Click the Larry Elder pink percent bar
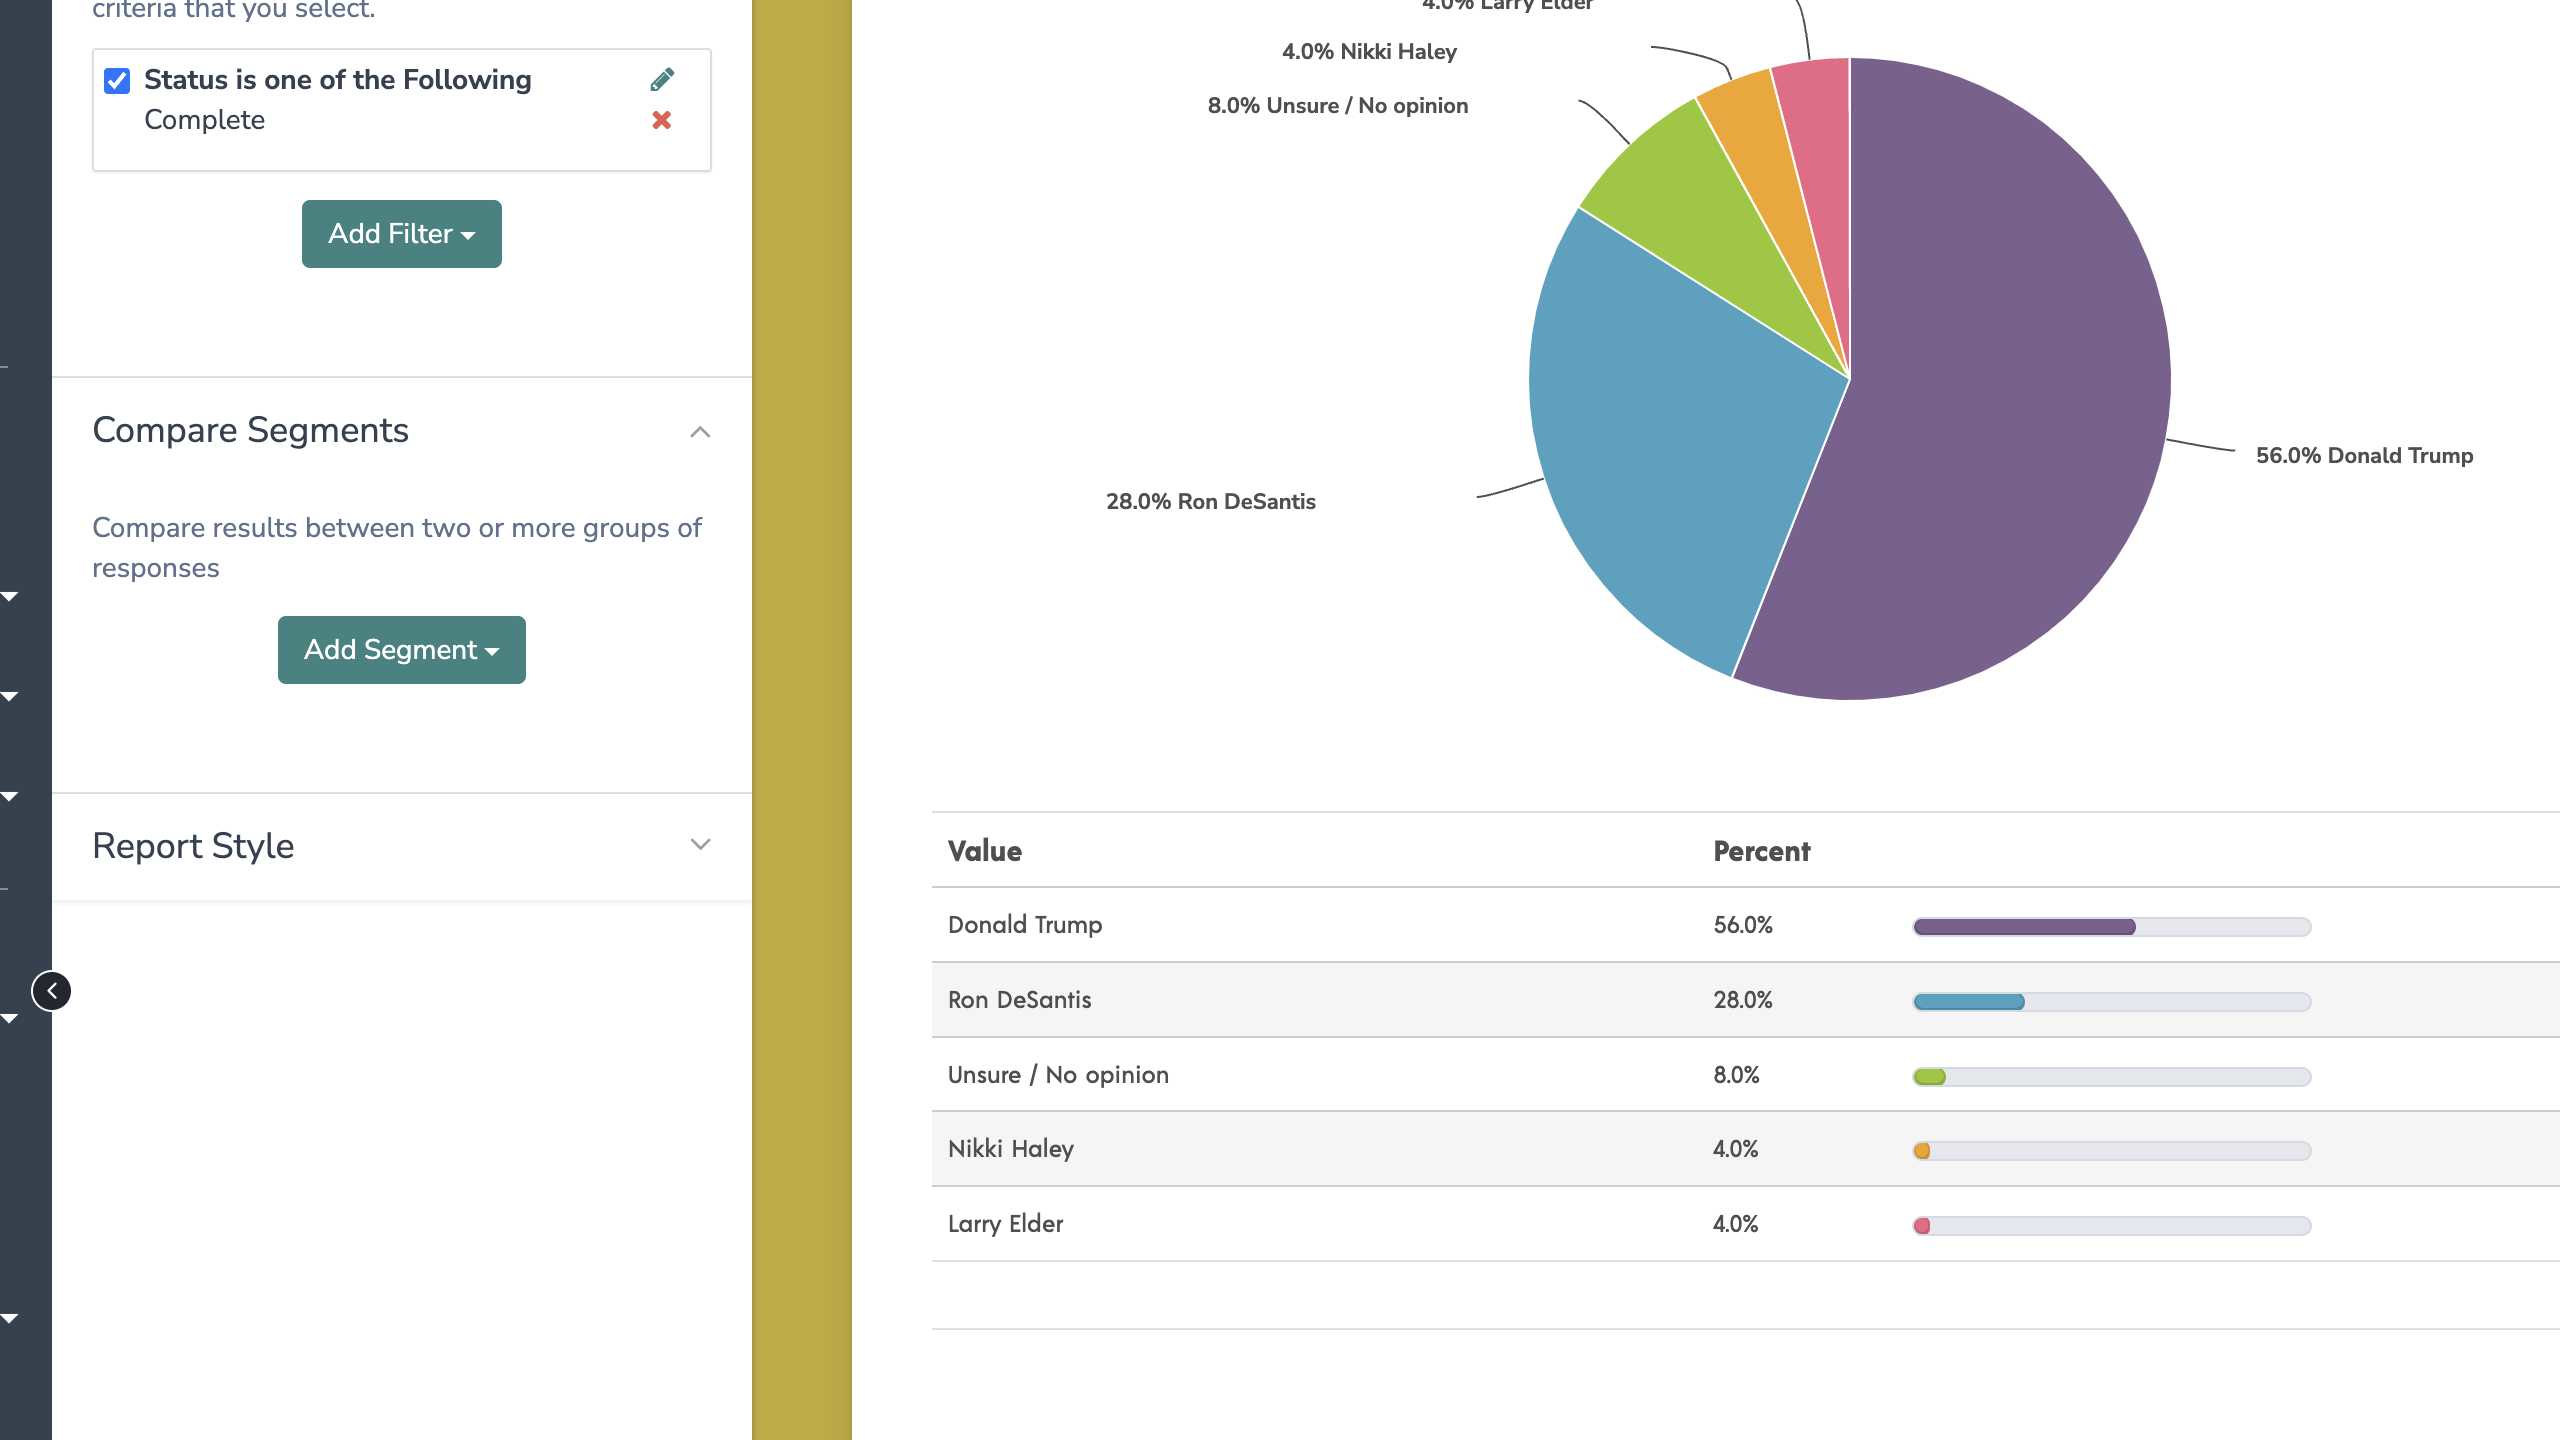This screenshot has width=2560, height=1440. pos(1922,1226)
